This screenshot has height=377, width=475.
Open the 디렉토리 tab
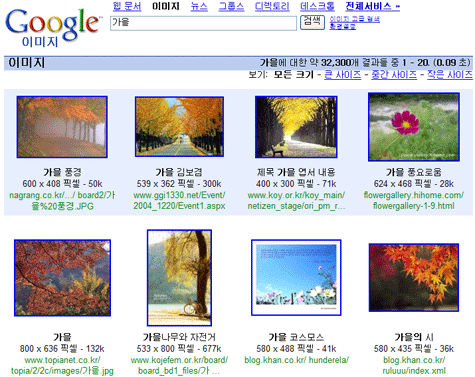point(272,6)
